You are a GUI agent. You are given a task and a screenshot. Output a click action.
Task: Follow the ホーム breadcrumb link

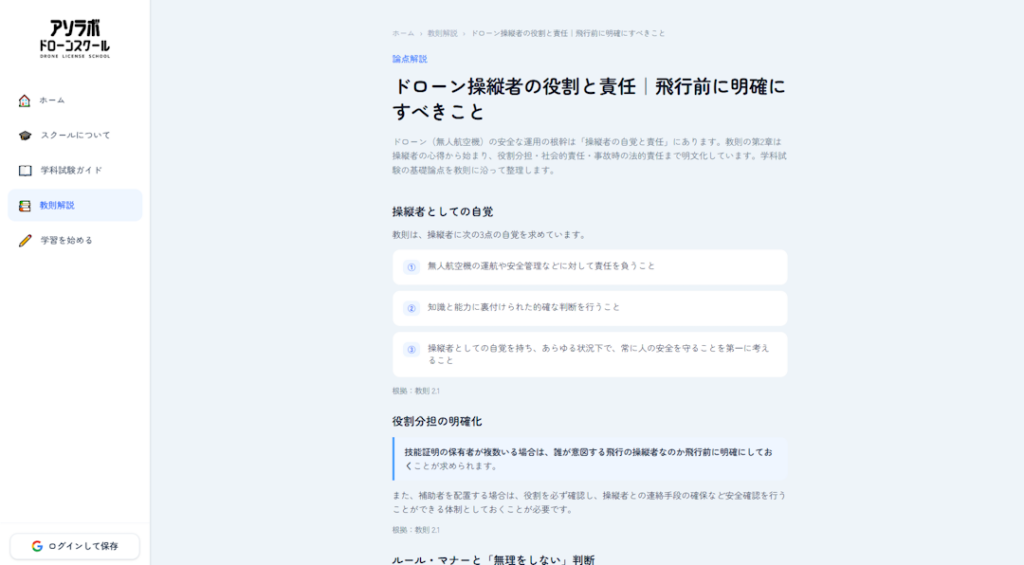[403, 33]
